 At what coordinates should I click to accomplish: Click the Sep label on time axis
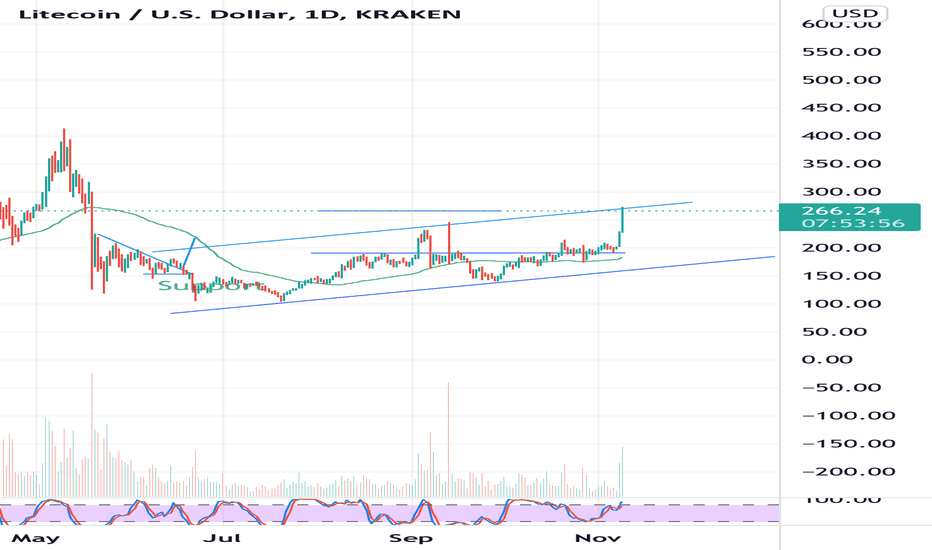pos(411,539)
